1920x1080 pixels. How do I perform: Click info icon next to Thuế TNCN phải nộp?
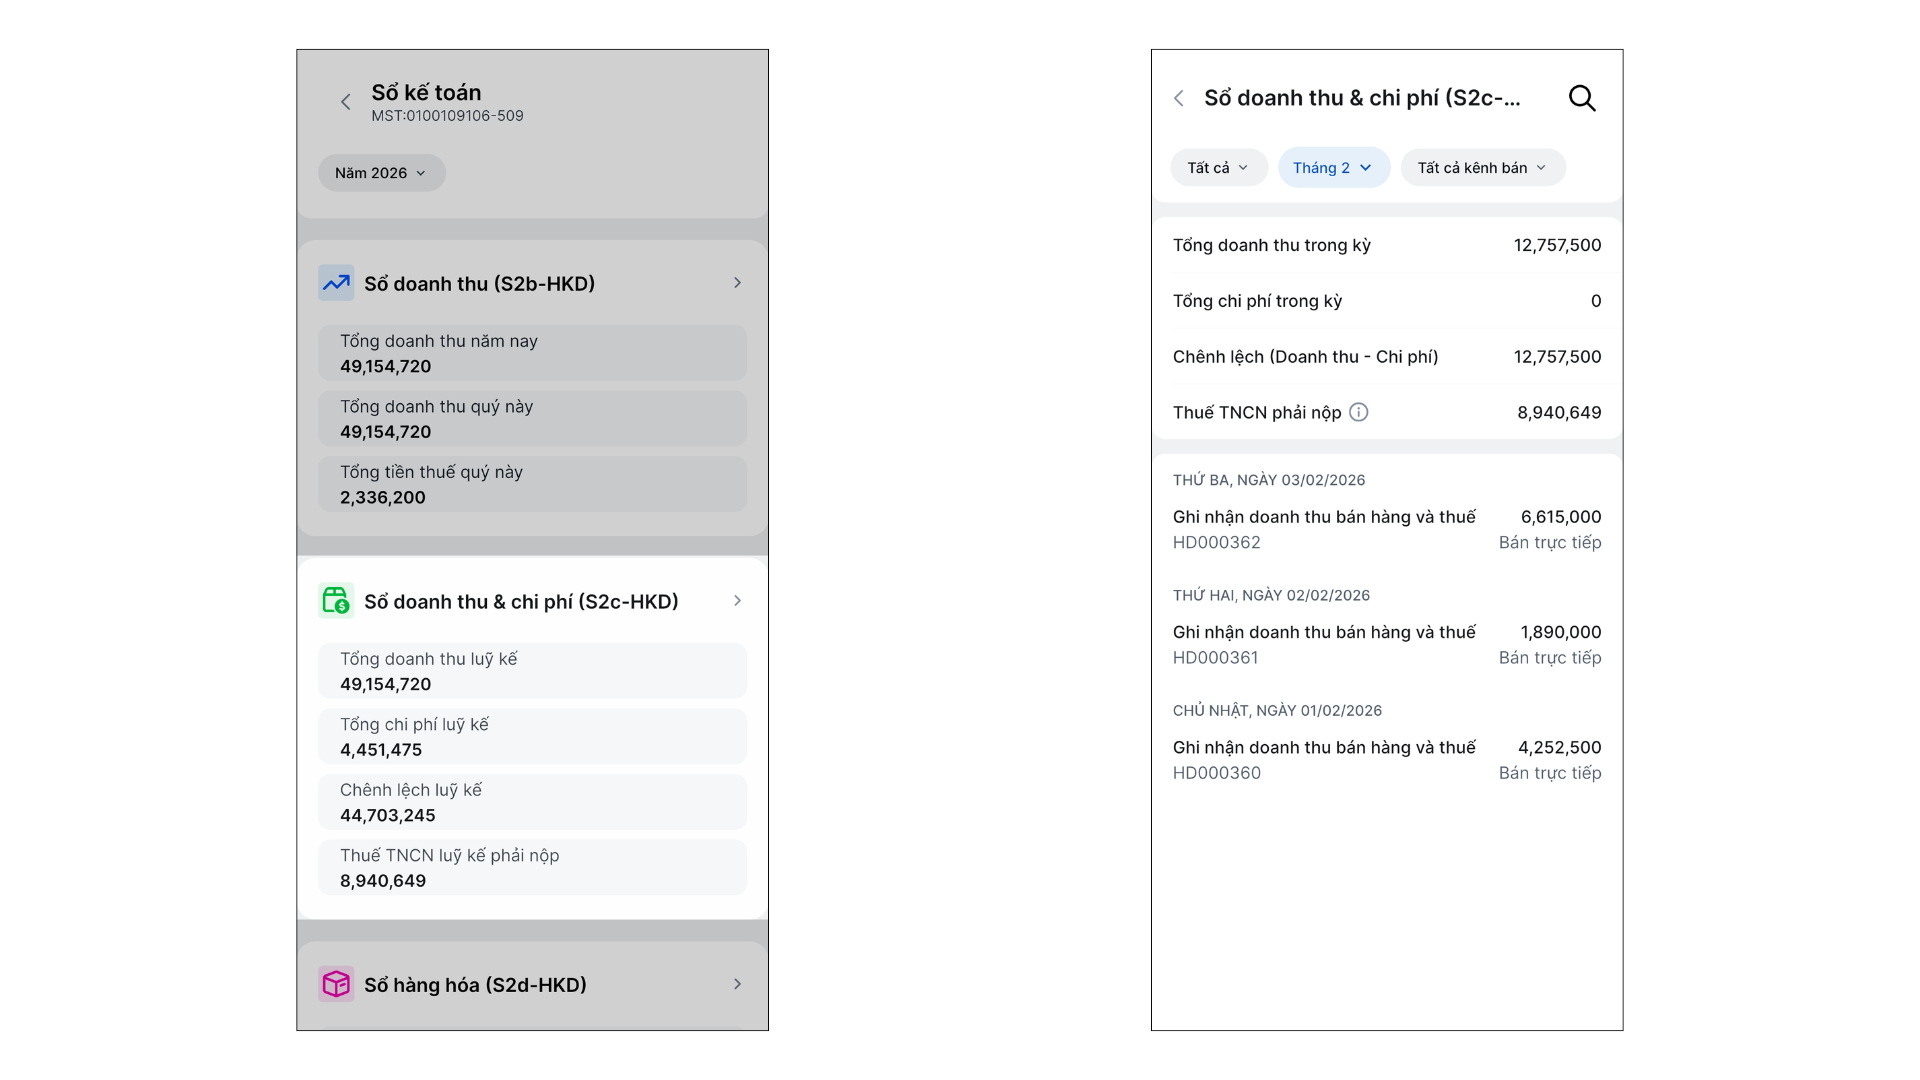[1358, 412]
